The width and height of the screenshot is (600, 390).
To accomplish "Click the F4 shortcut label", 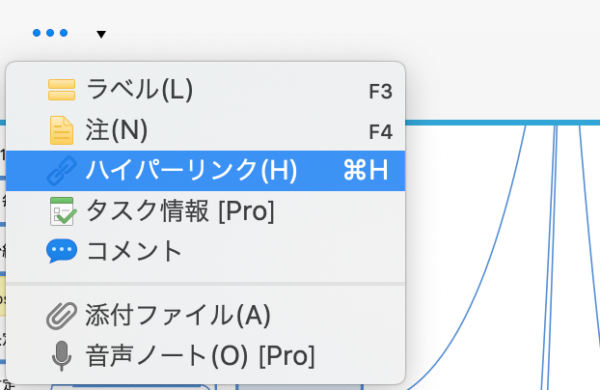I will pyautogui.click(x=380, y=132).
